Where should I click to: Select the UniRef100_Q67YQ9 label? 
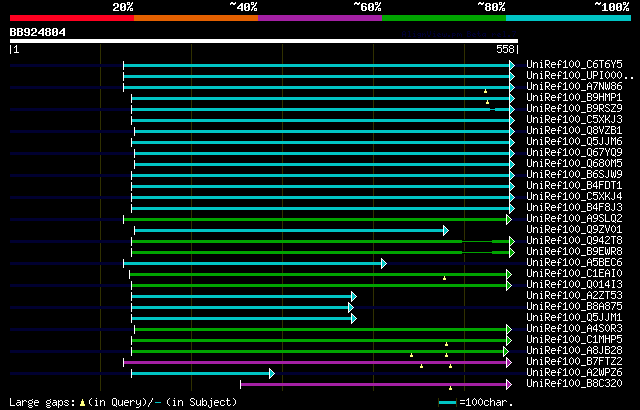click(x=574, y=153)
